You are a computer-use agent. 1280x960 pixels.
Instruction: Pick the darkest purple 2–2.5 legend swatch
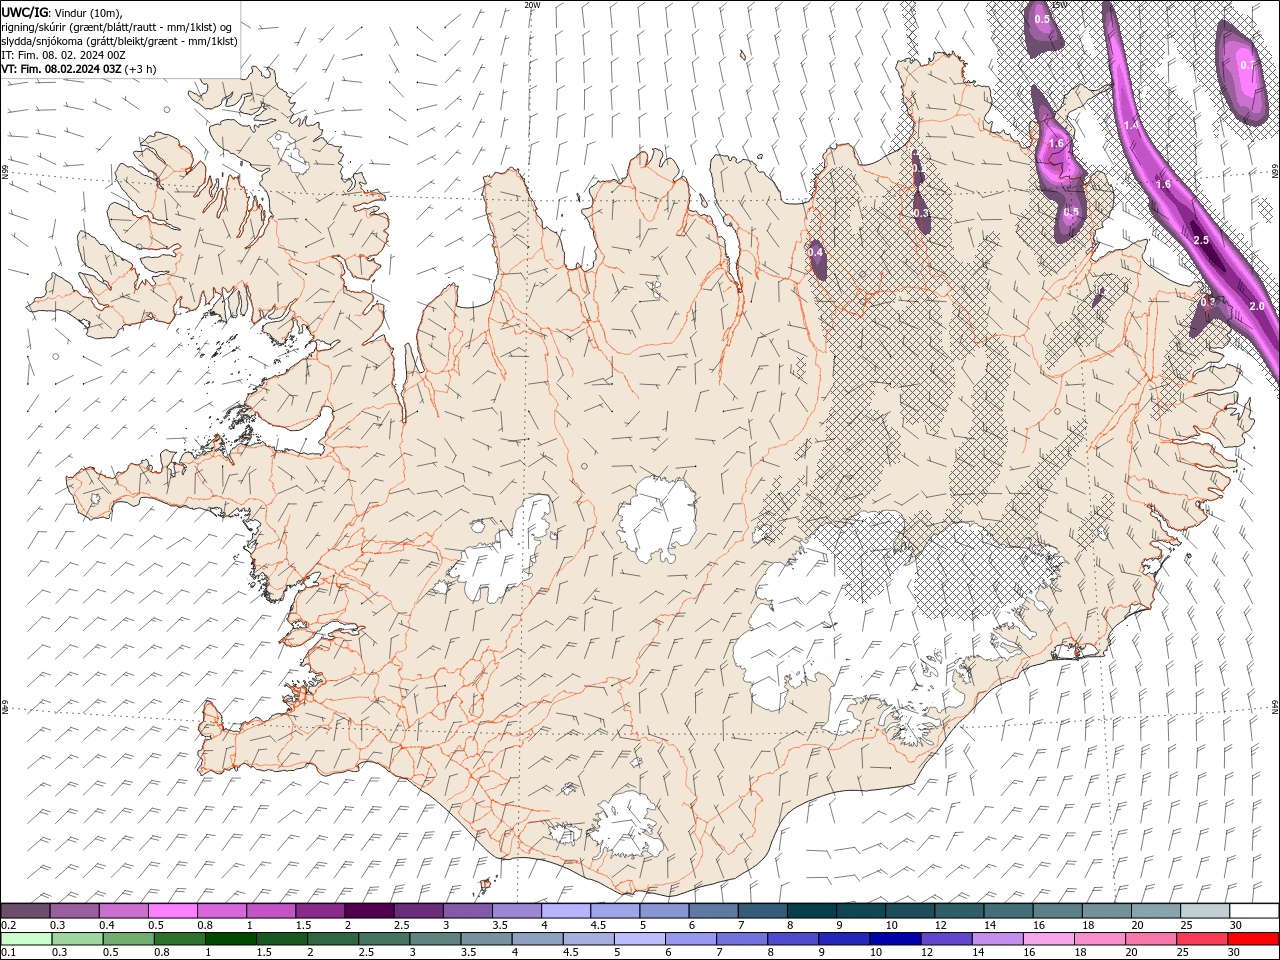(369, 911)
